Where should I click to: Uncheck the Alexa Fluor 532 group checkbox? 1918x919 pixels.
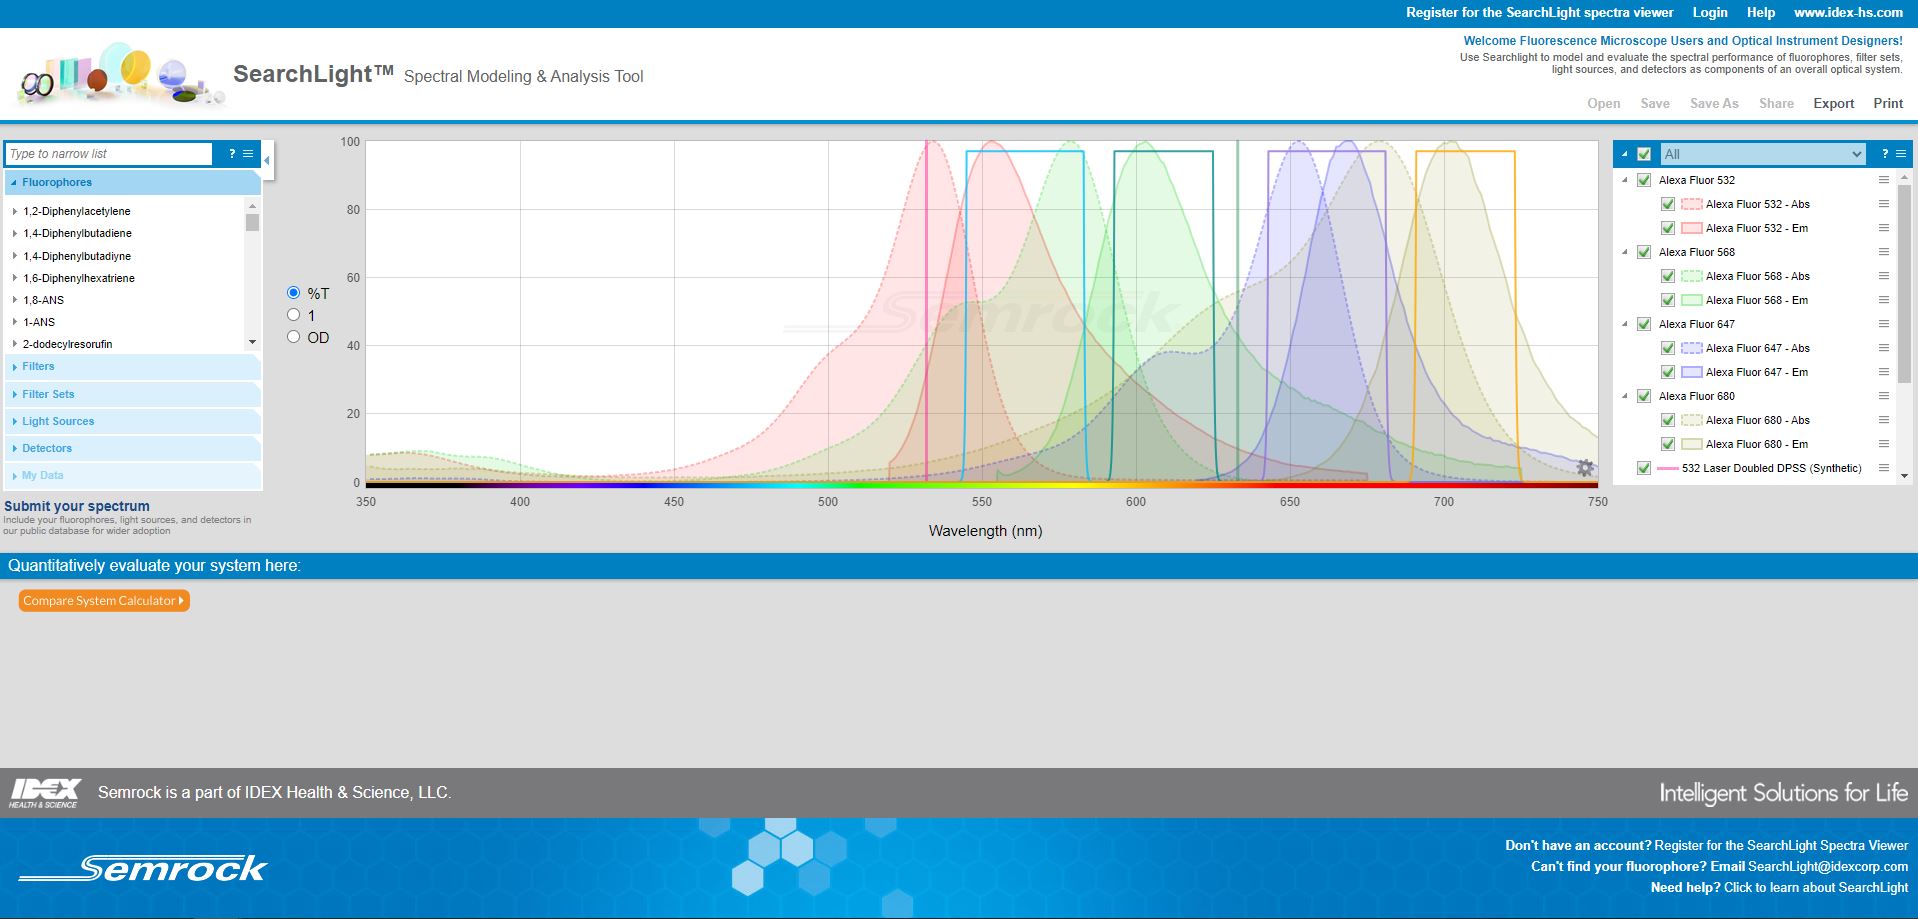pyautogui.click(x=1644, y=180)
